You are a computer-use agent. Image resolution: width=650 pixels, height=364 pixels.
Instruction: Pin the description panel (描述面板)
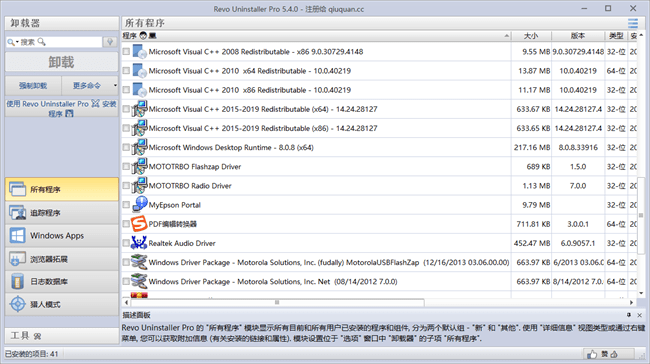click(628, 315)
